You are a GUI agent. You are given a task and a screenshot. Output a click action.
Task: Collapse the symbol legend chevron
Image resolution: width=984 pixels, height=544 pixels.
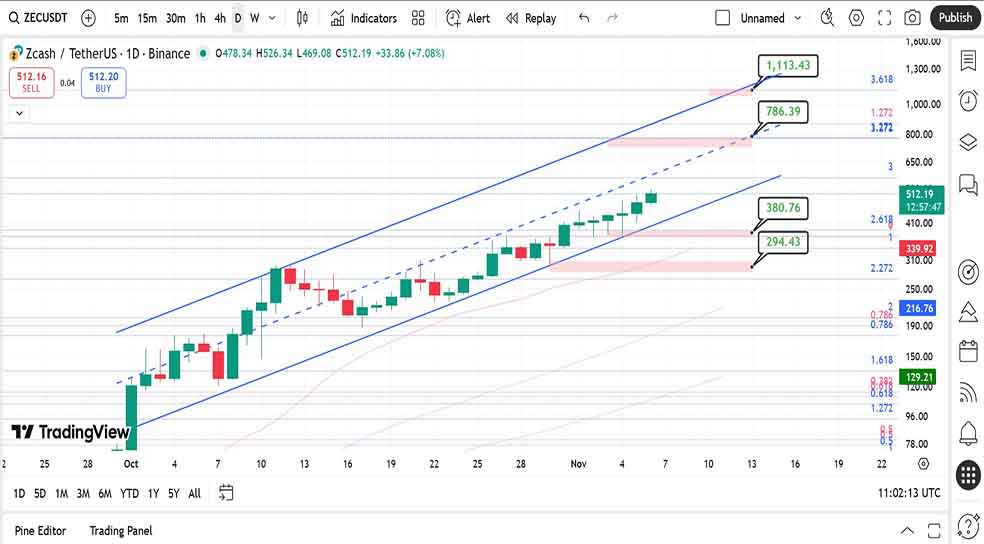(x=17, y=114)
